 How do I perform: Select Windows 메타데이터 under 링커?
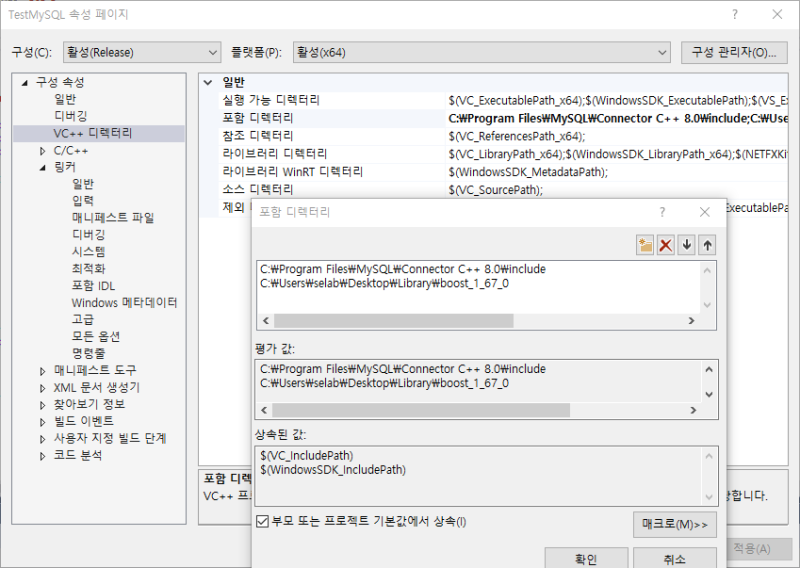click(124, 303)
